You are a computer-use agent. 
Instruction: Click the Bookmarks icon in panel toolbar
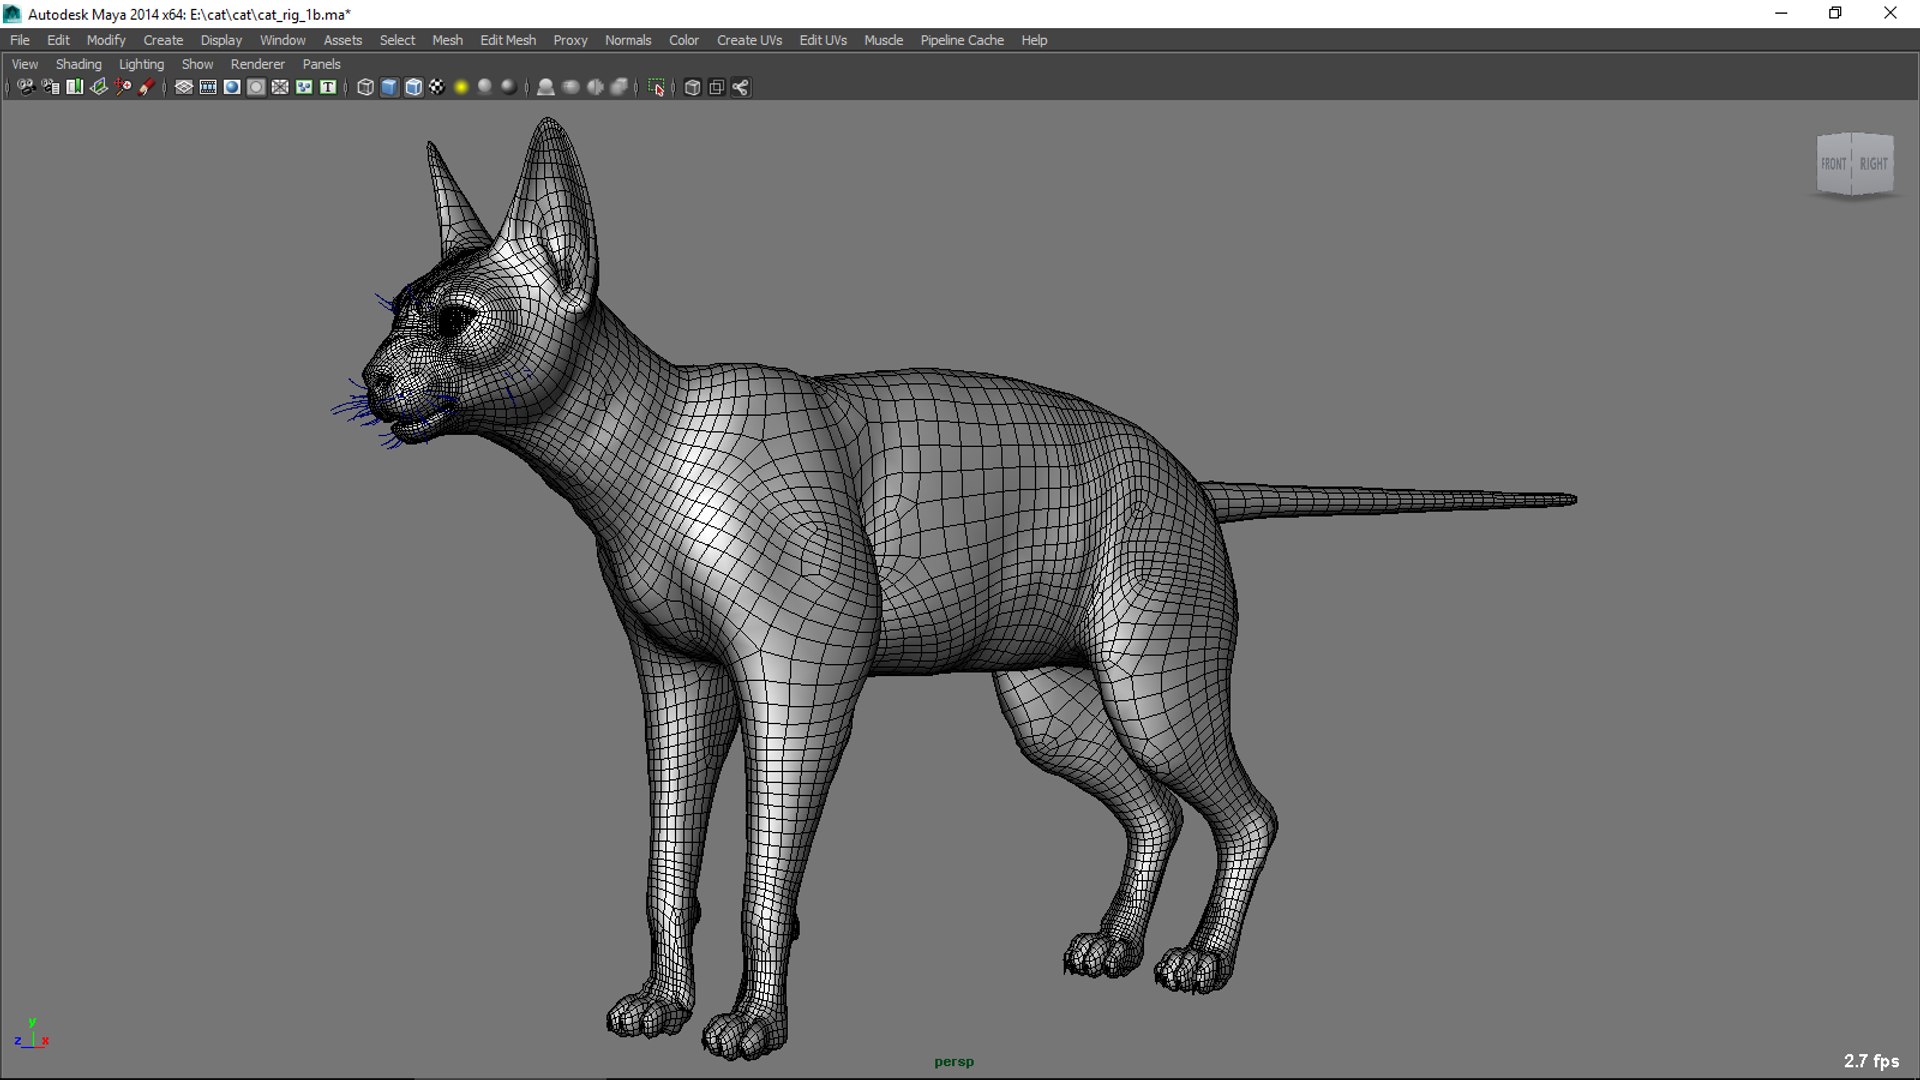[x=74, y=87]
